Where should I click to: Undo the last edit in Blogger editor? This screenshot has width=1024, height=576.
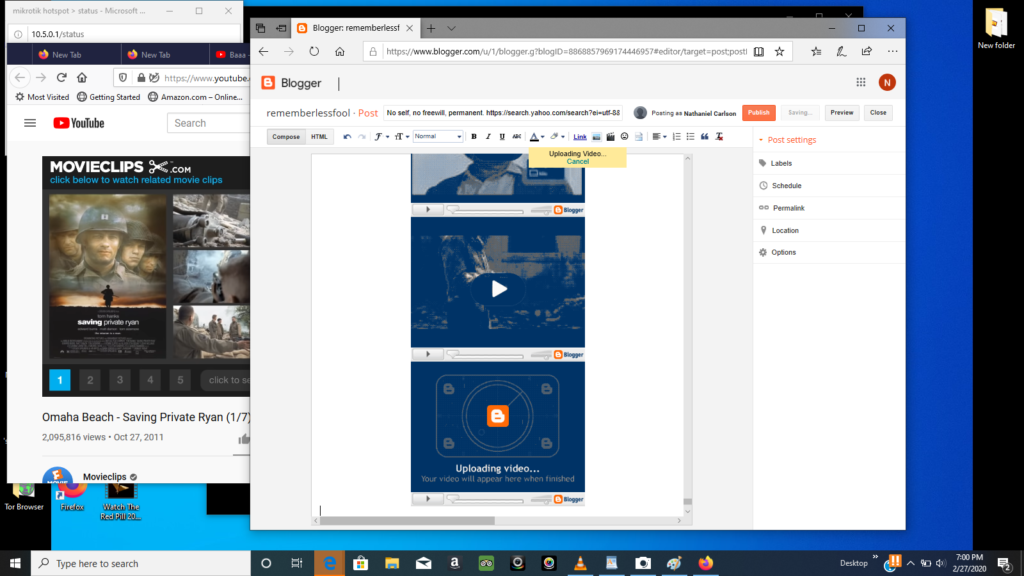coord(347,136)
